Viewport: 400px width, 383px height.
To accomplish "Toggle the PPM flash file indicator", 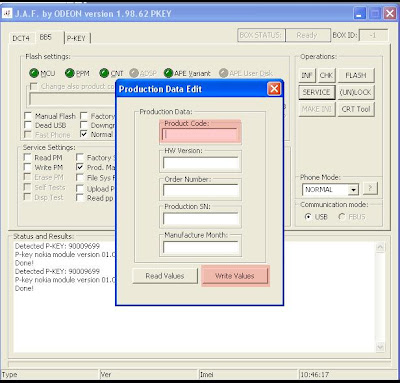I will pyautogui.click(x=70, y=73).
